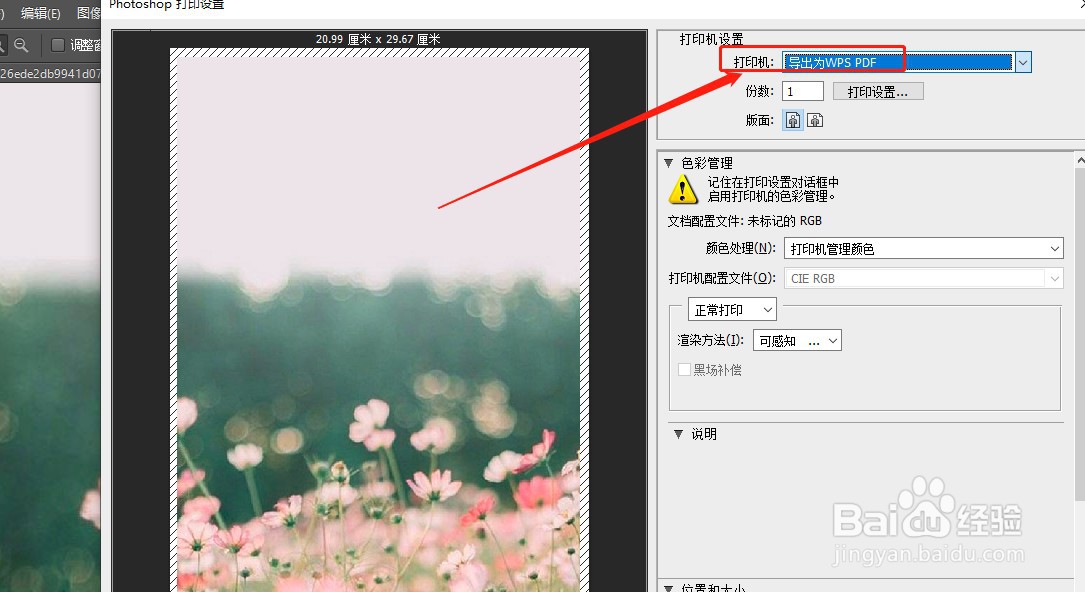Click the yellow warning icon in 色彩管理
The height and width of the screenshot is (592, 1085).
pos(683,189)
